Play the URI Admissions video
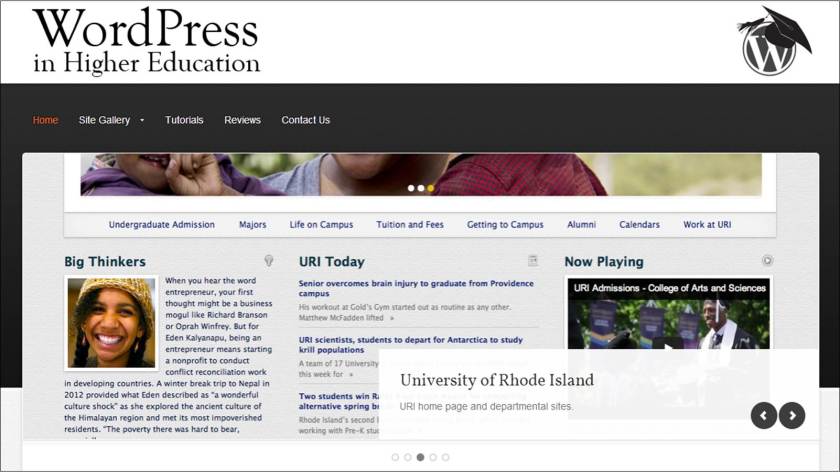 coord(668,346)
